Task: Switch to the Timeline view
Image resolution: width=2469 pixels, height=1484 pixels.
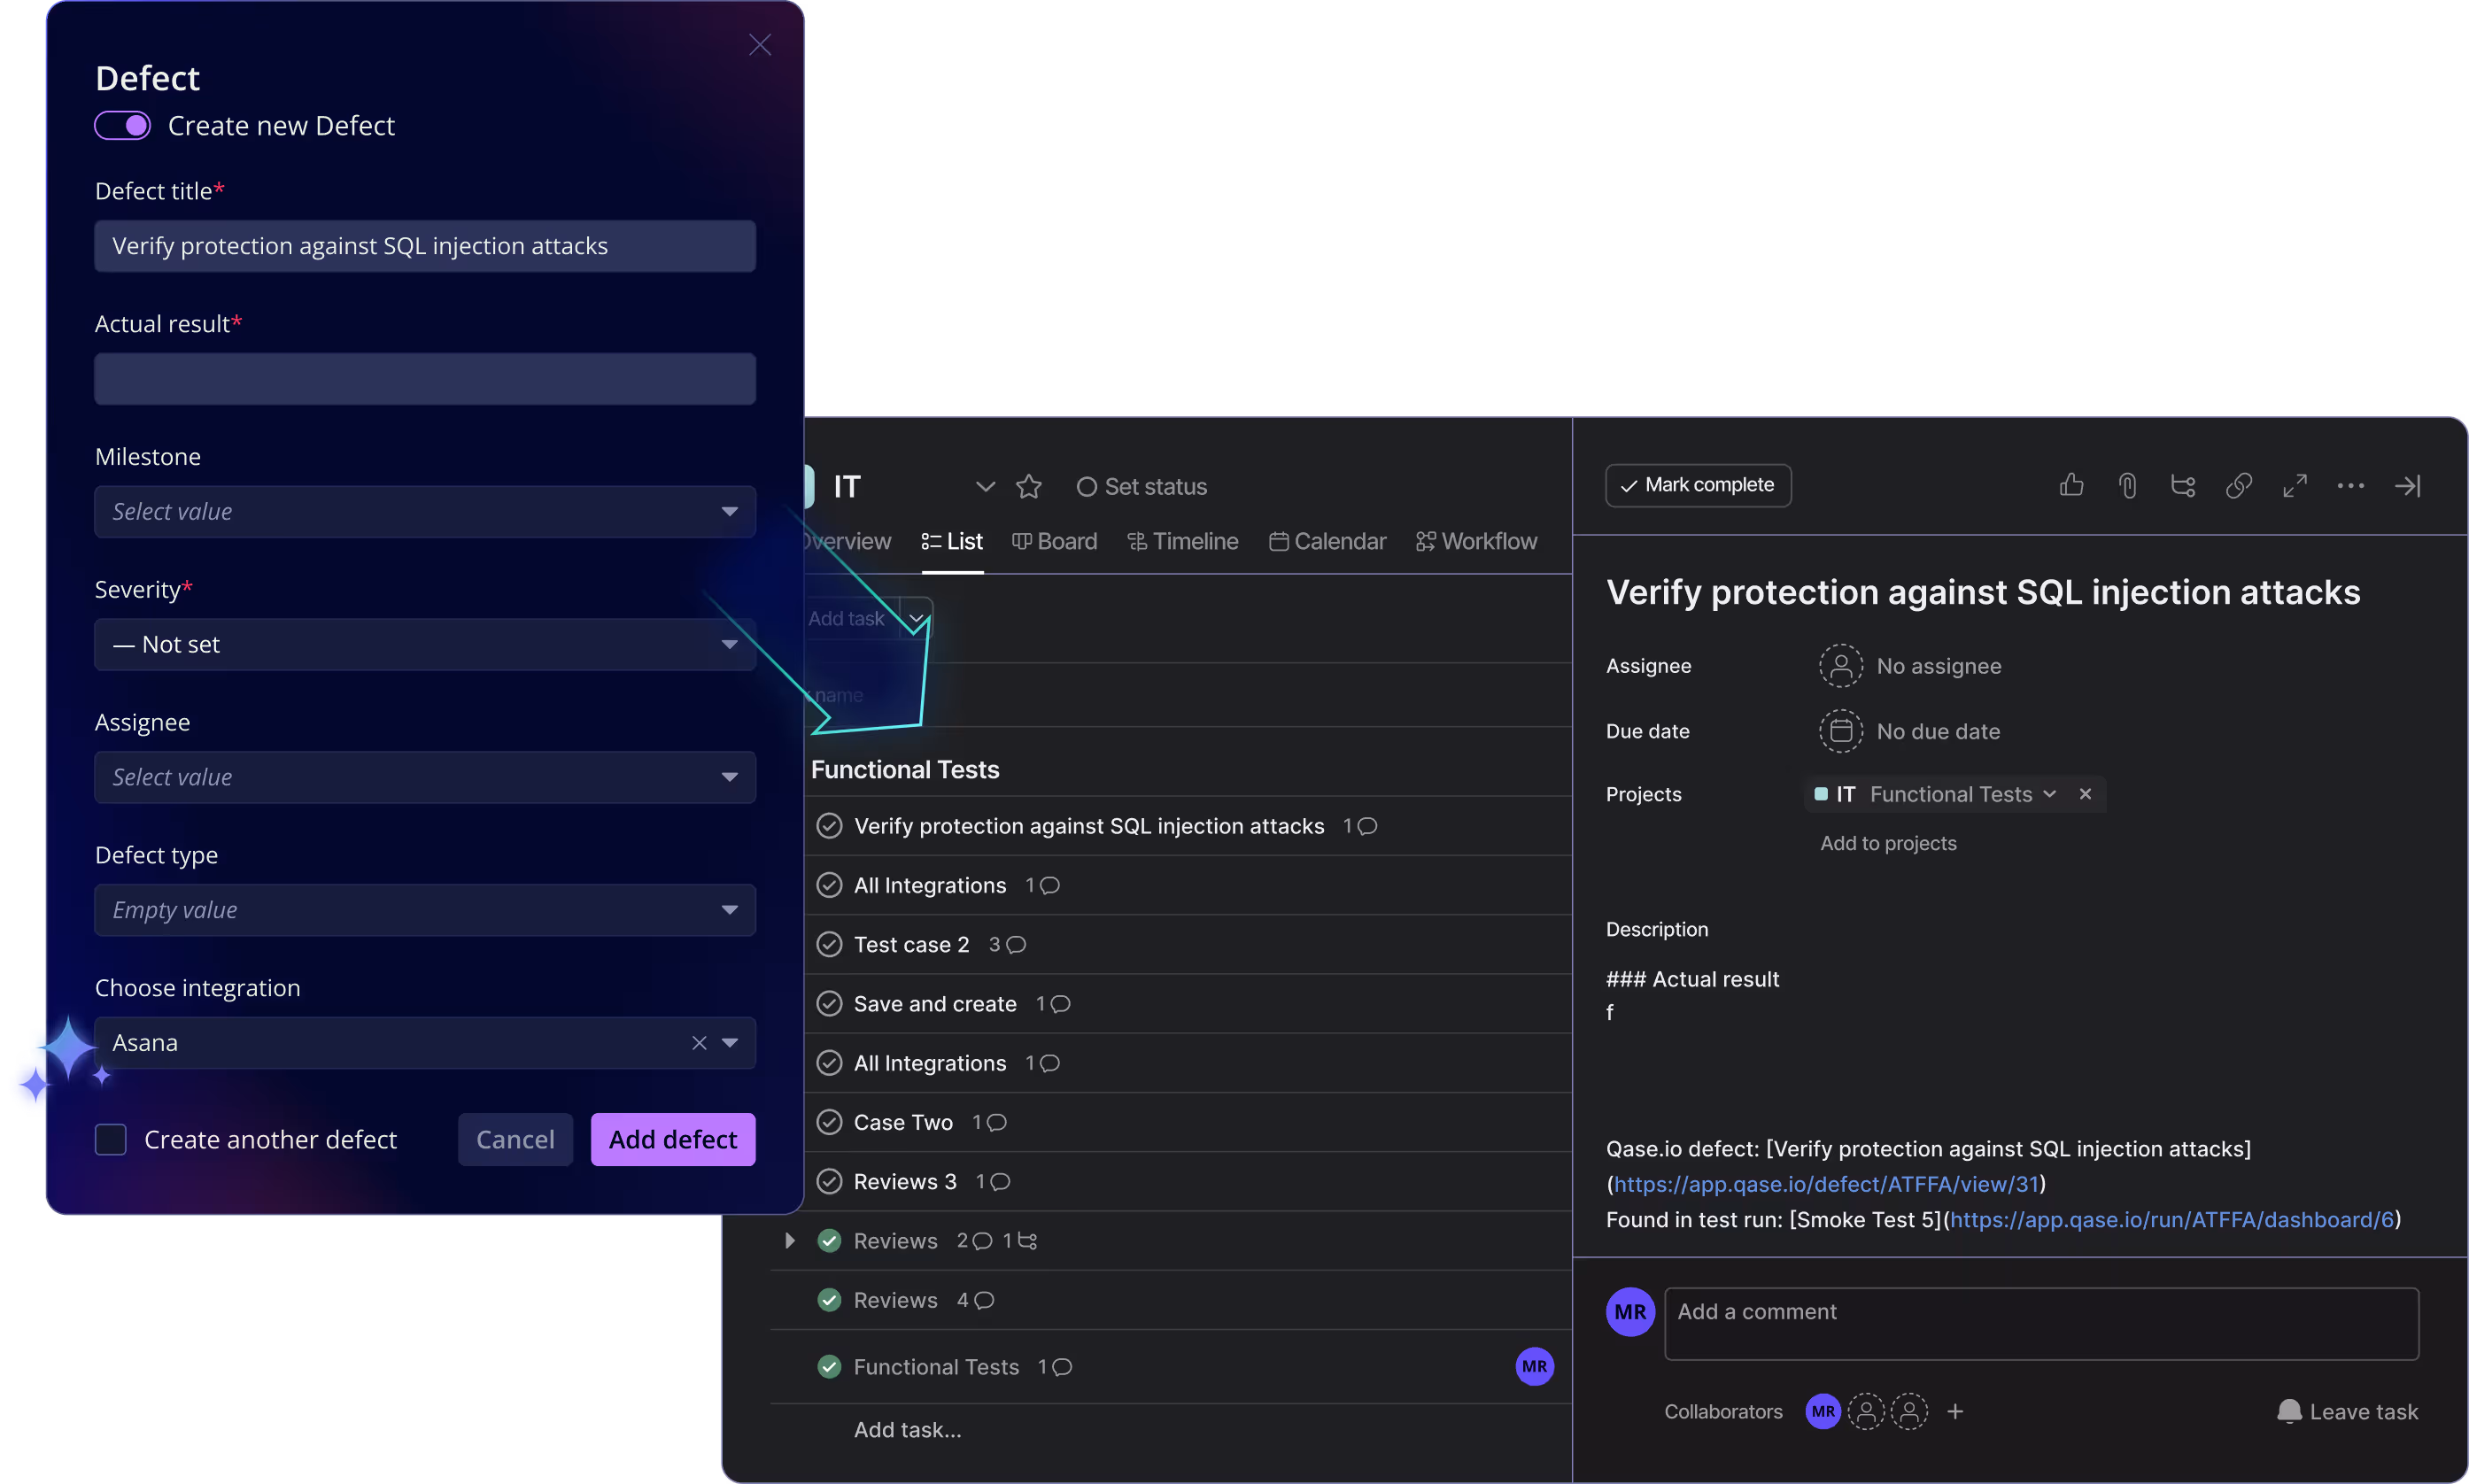Action: (1183, 541)
